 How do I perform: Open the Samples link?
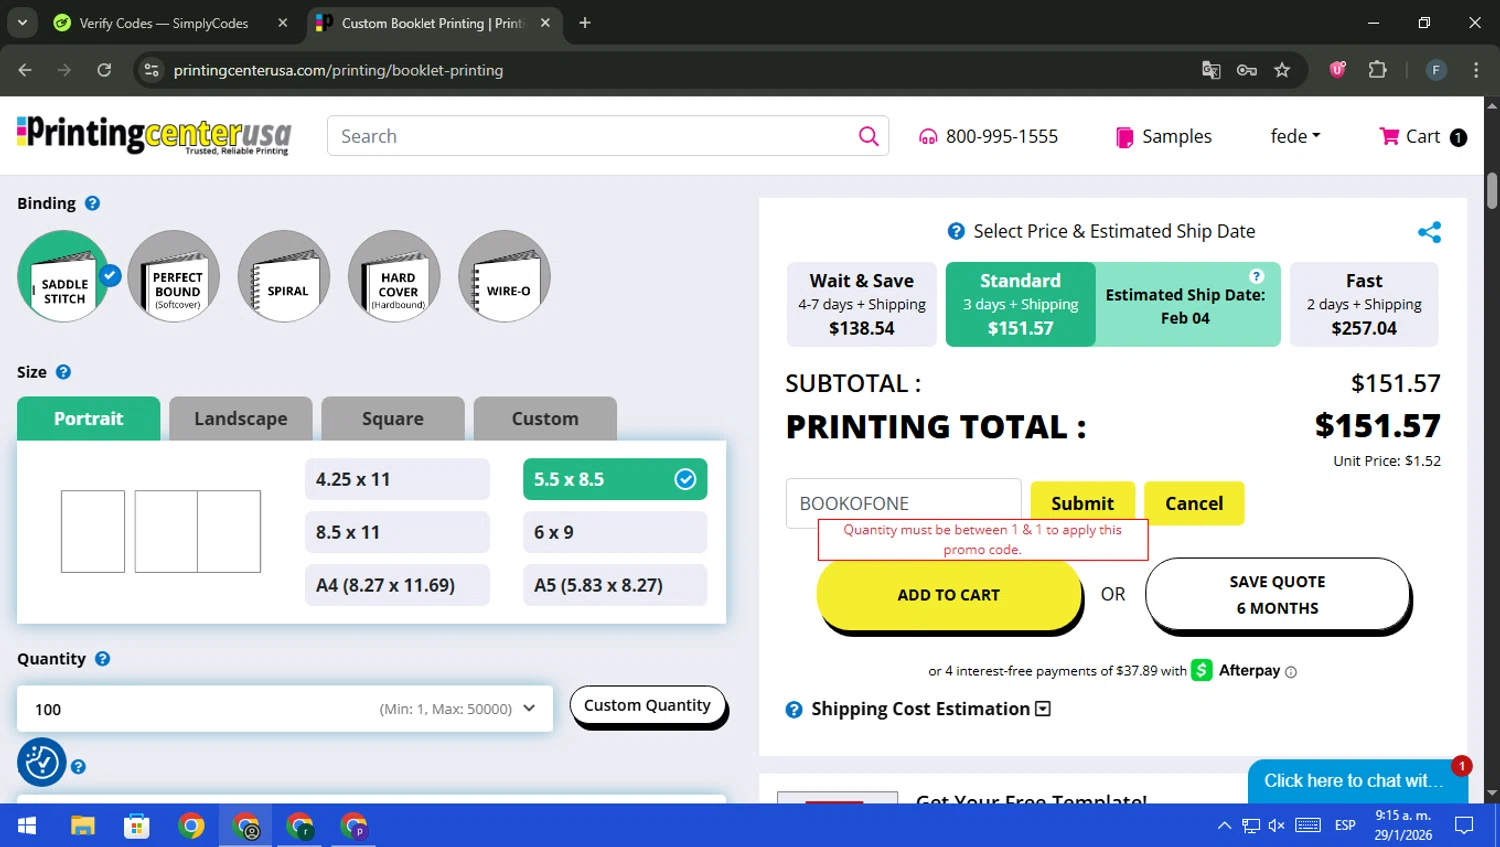pos(1164,136)
